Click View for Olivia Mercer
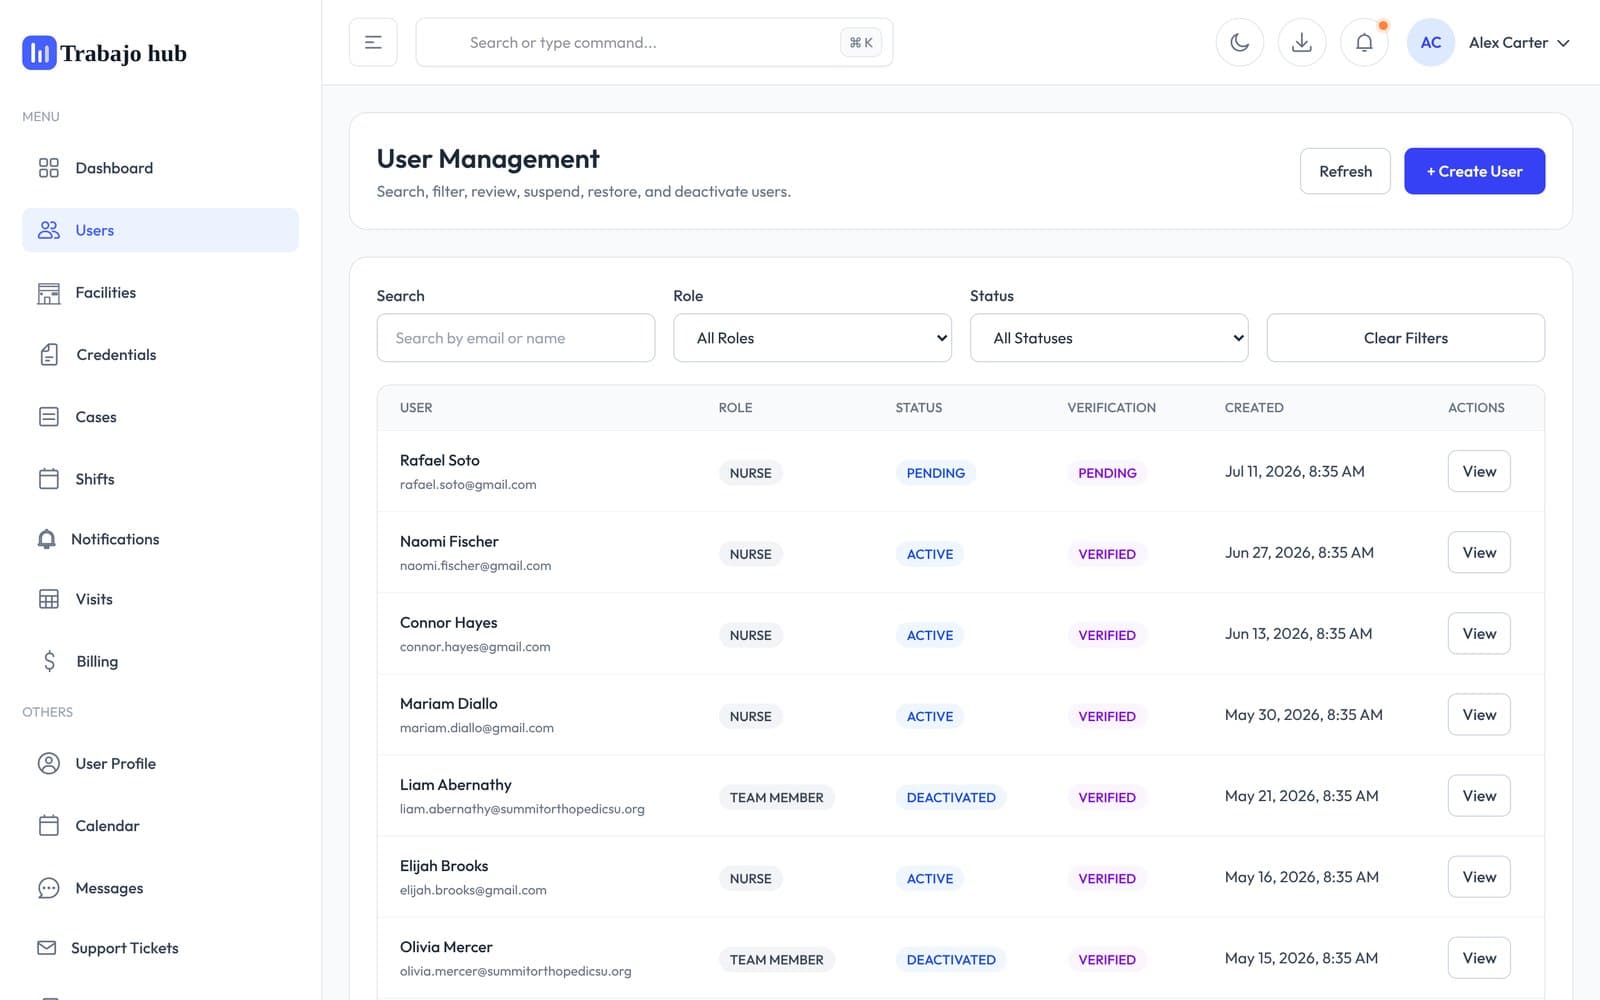Screen dimensions: 1600x1000 (x=1479, y=957)
